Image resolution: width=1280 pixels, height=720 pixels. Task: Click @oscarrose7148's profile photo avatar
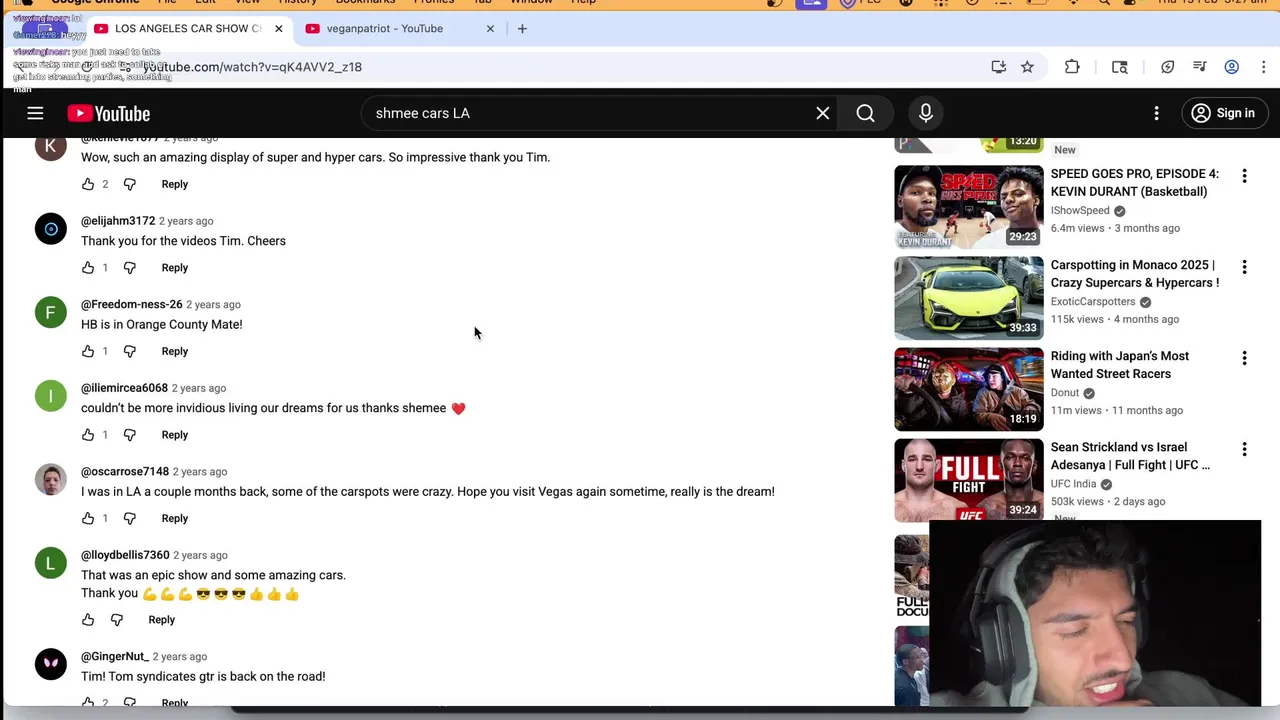[51, 479]
